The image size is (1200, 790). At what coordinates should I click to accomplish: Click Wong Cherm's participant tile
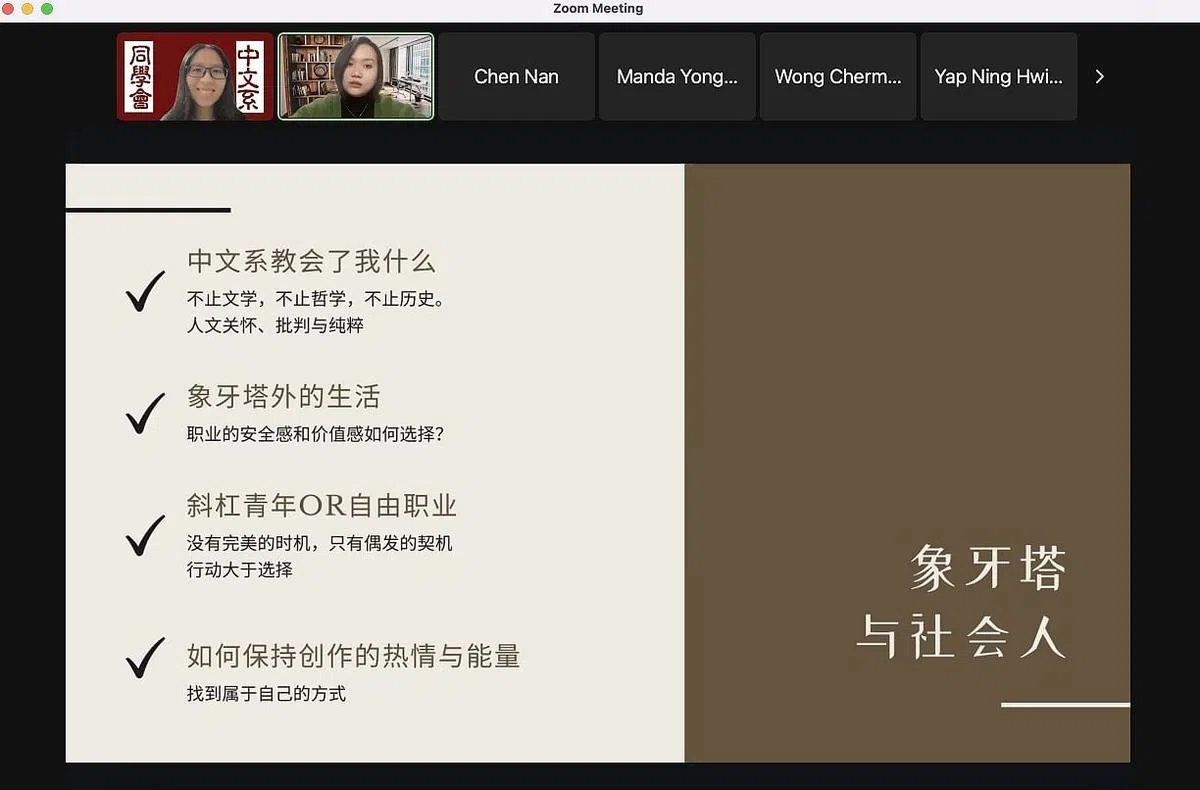point(838,76)
